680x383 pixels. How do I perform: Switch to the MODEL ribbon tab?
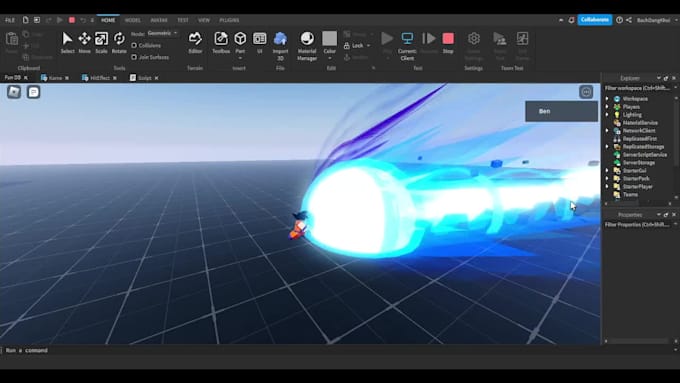click(x=133, y=20)
